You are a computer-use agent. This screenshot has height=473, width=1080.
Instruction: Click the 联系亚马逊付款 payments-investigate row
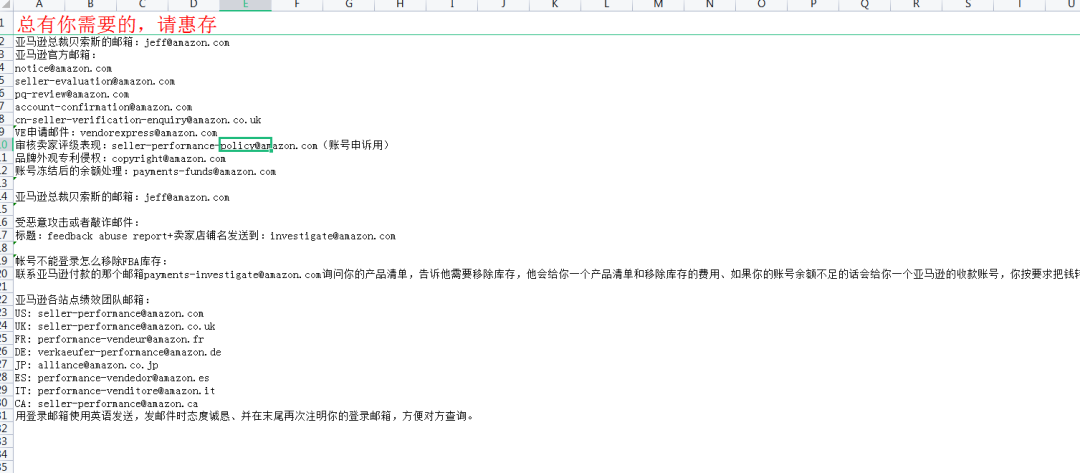548,275
